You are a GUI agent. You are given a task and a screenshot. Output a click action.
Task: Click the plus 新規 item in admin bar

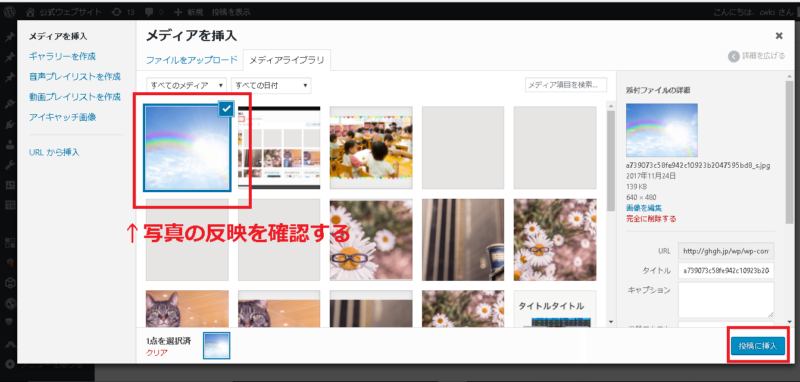tap(190, 11)
